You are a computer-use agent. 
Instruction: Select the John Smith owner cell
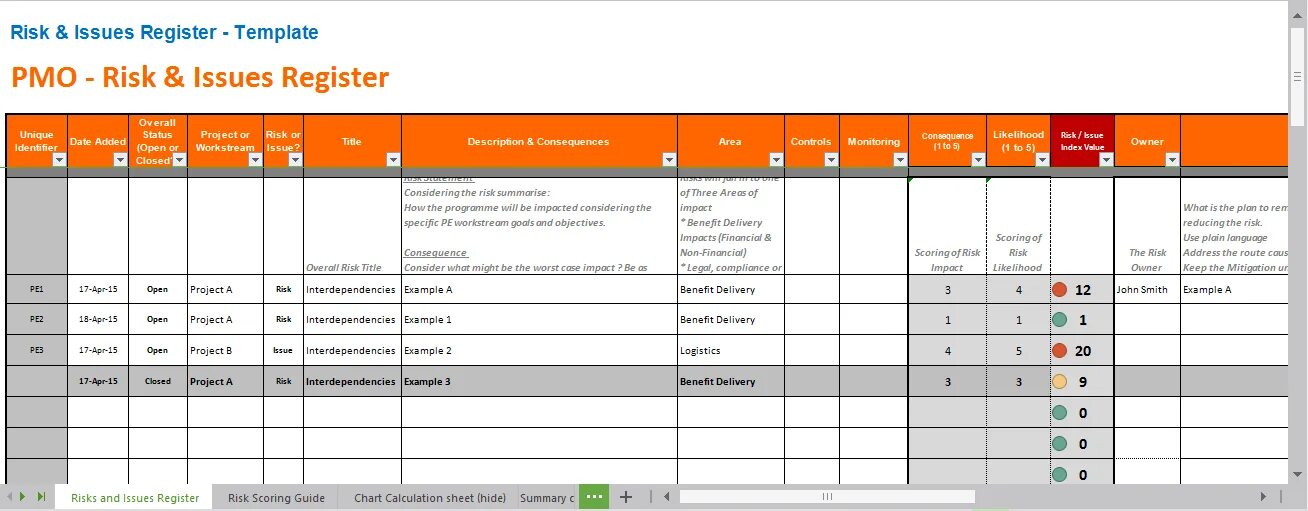[x=1147, y=290]
